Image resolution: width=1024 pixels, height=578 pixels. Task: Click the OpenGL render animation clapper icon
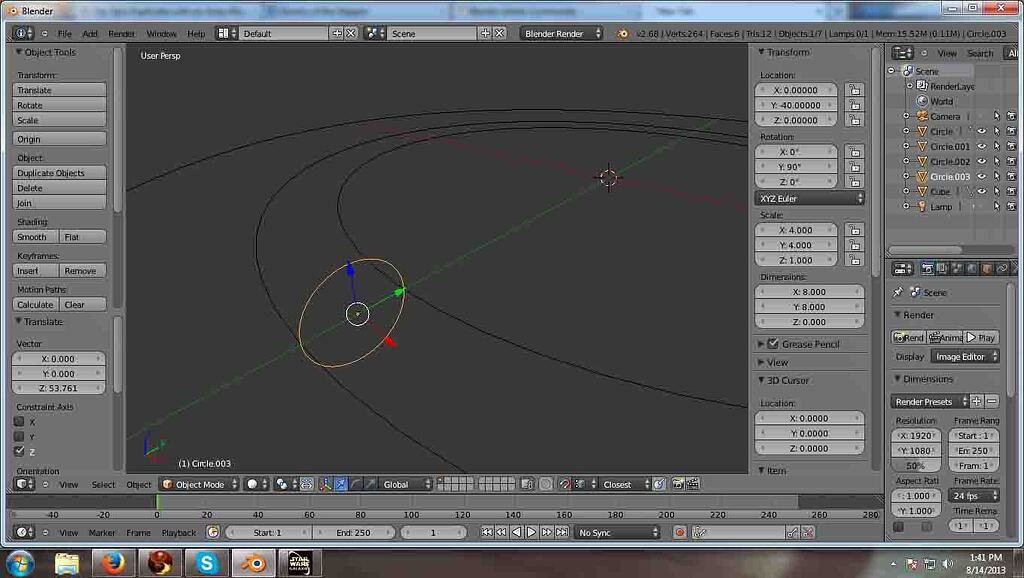point(693,484)
